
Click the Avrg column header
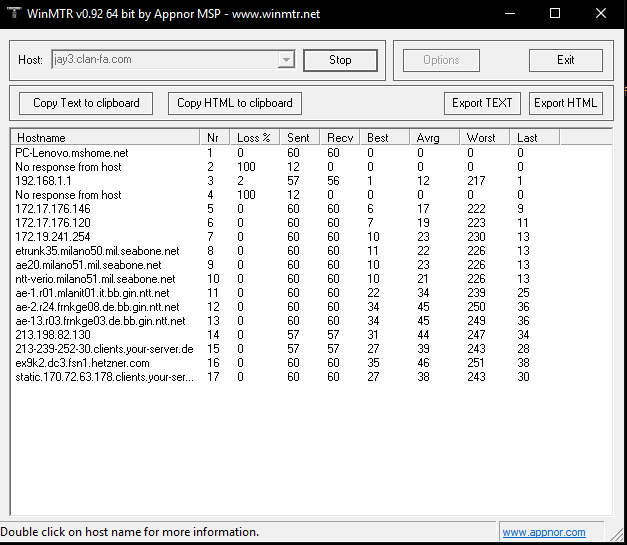coord(435,138)
